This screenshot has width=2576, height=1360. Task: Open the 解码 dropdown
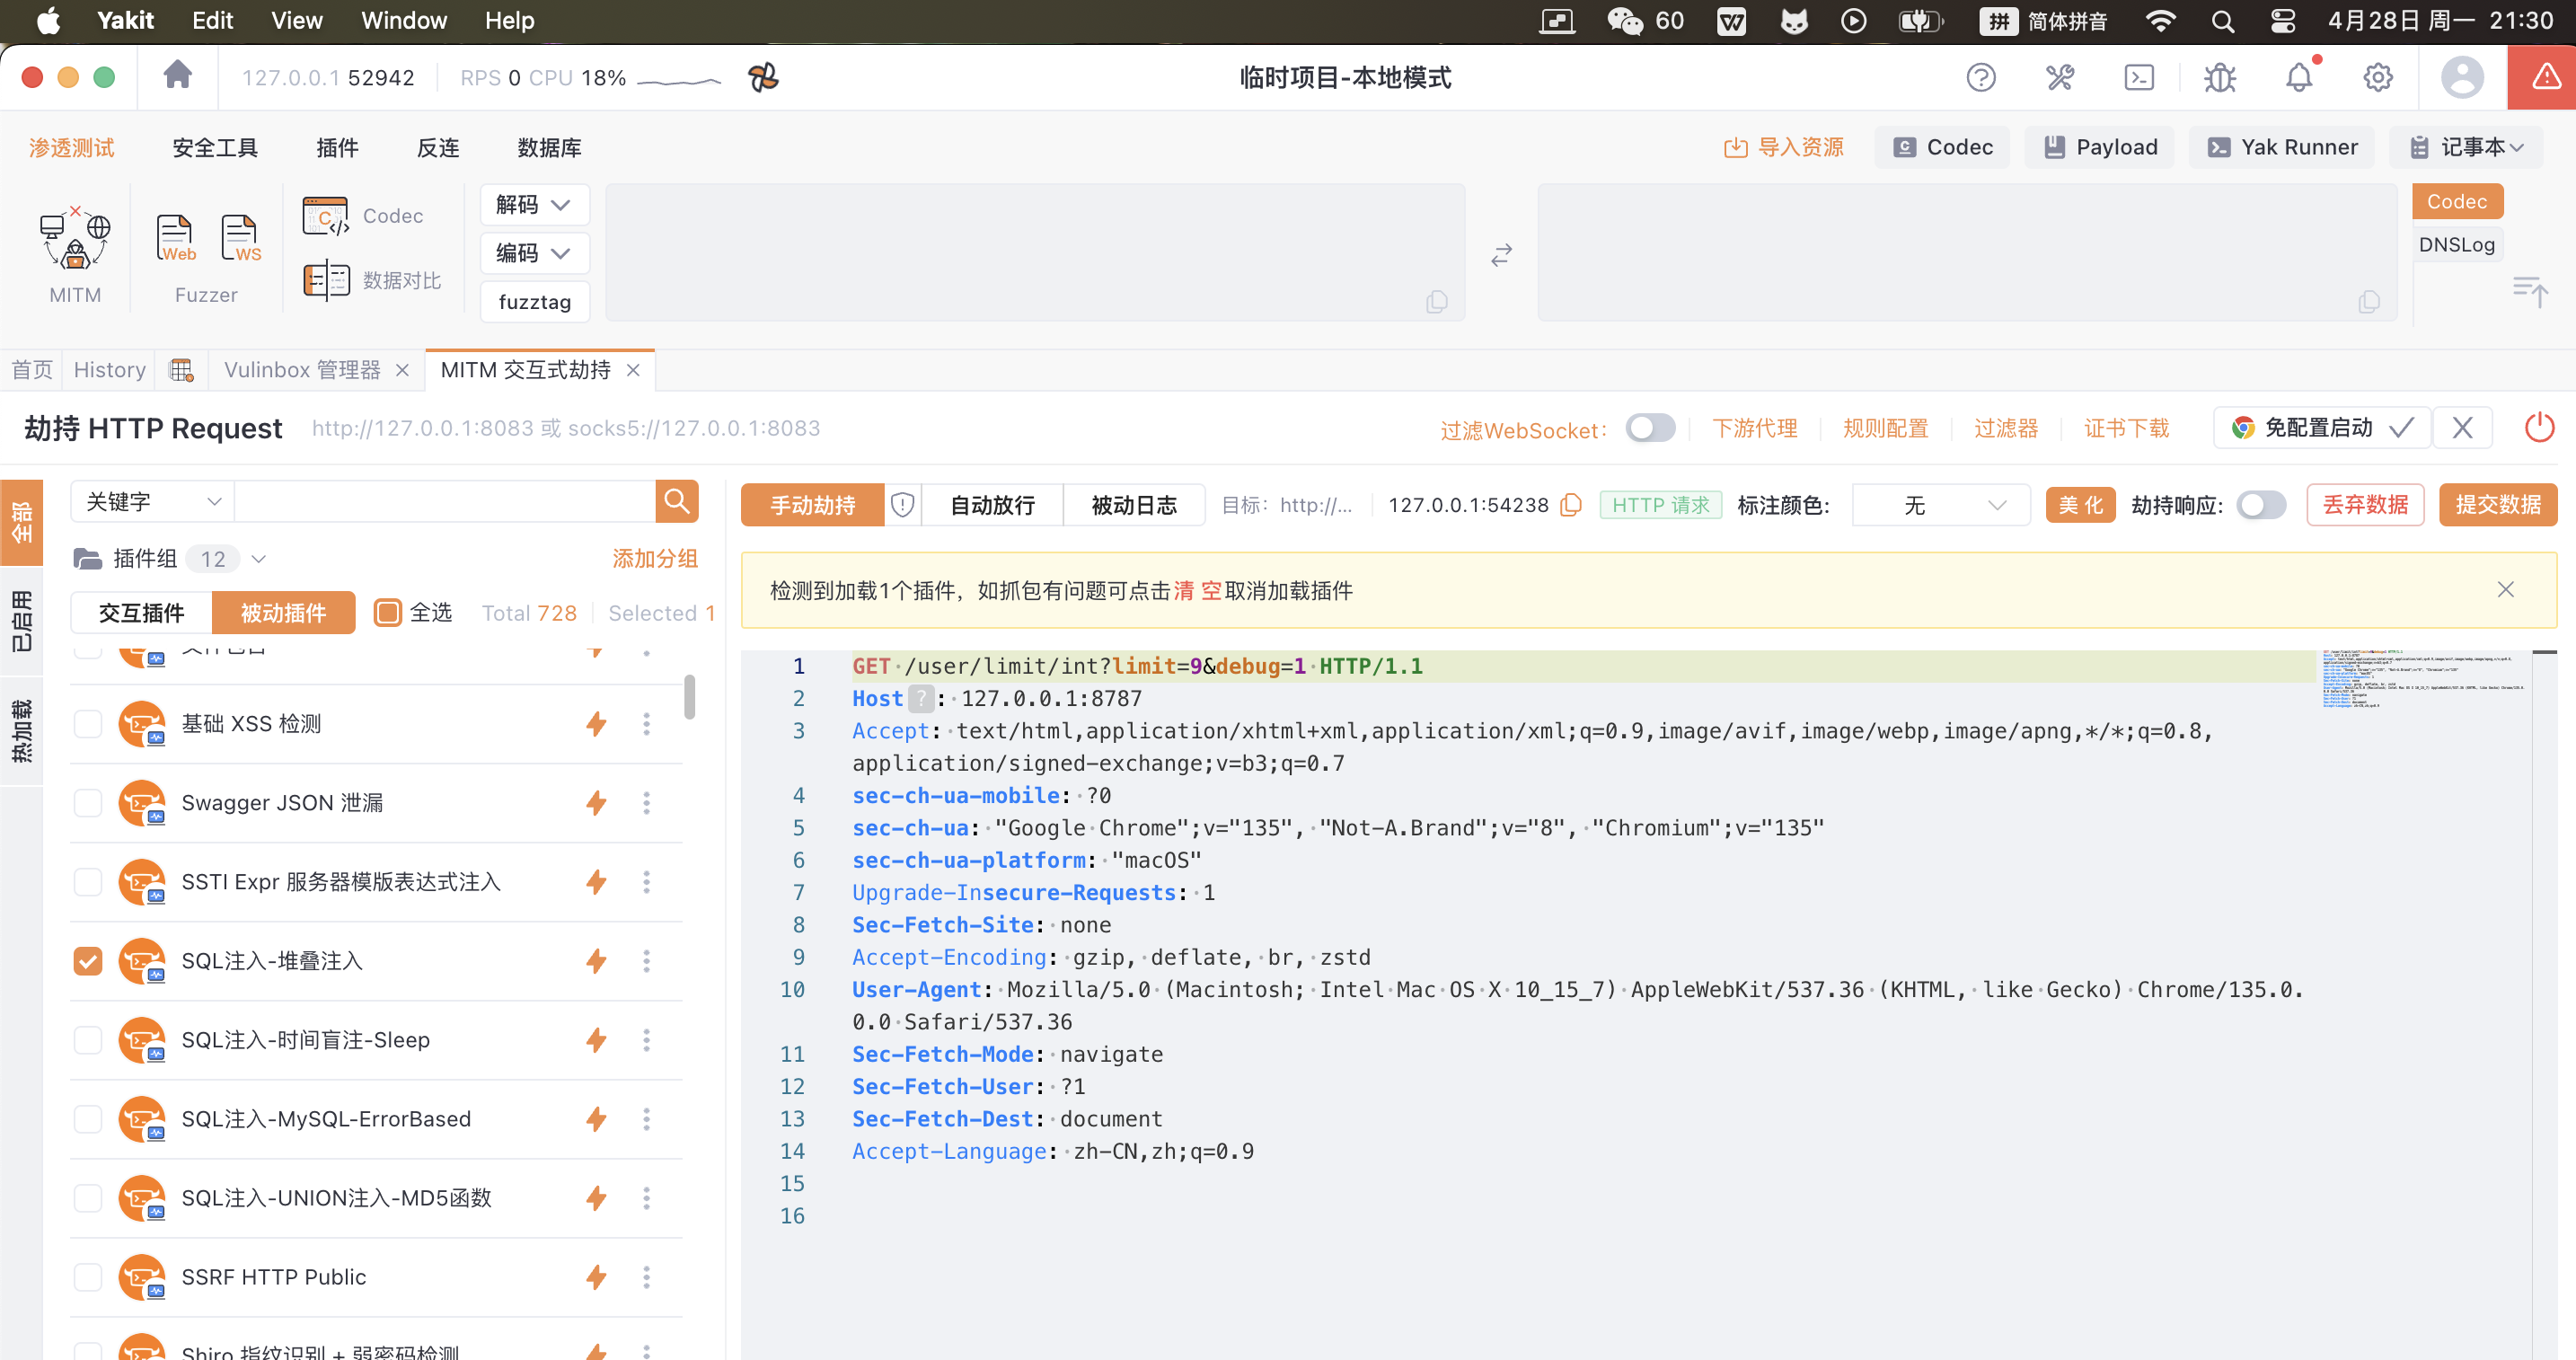pyautogui.click(x=534, y=204)
